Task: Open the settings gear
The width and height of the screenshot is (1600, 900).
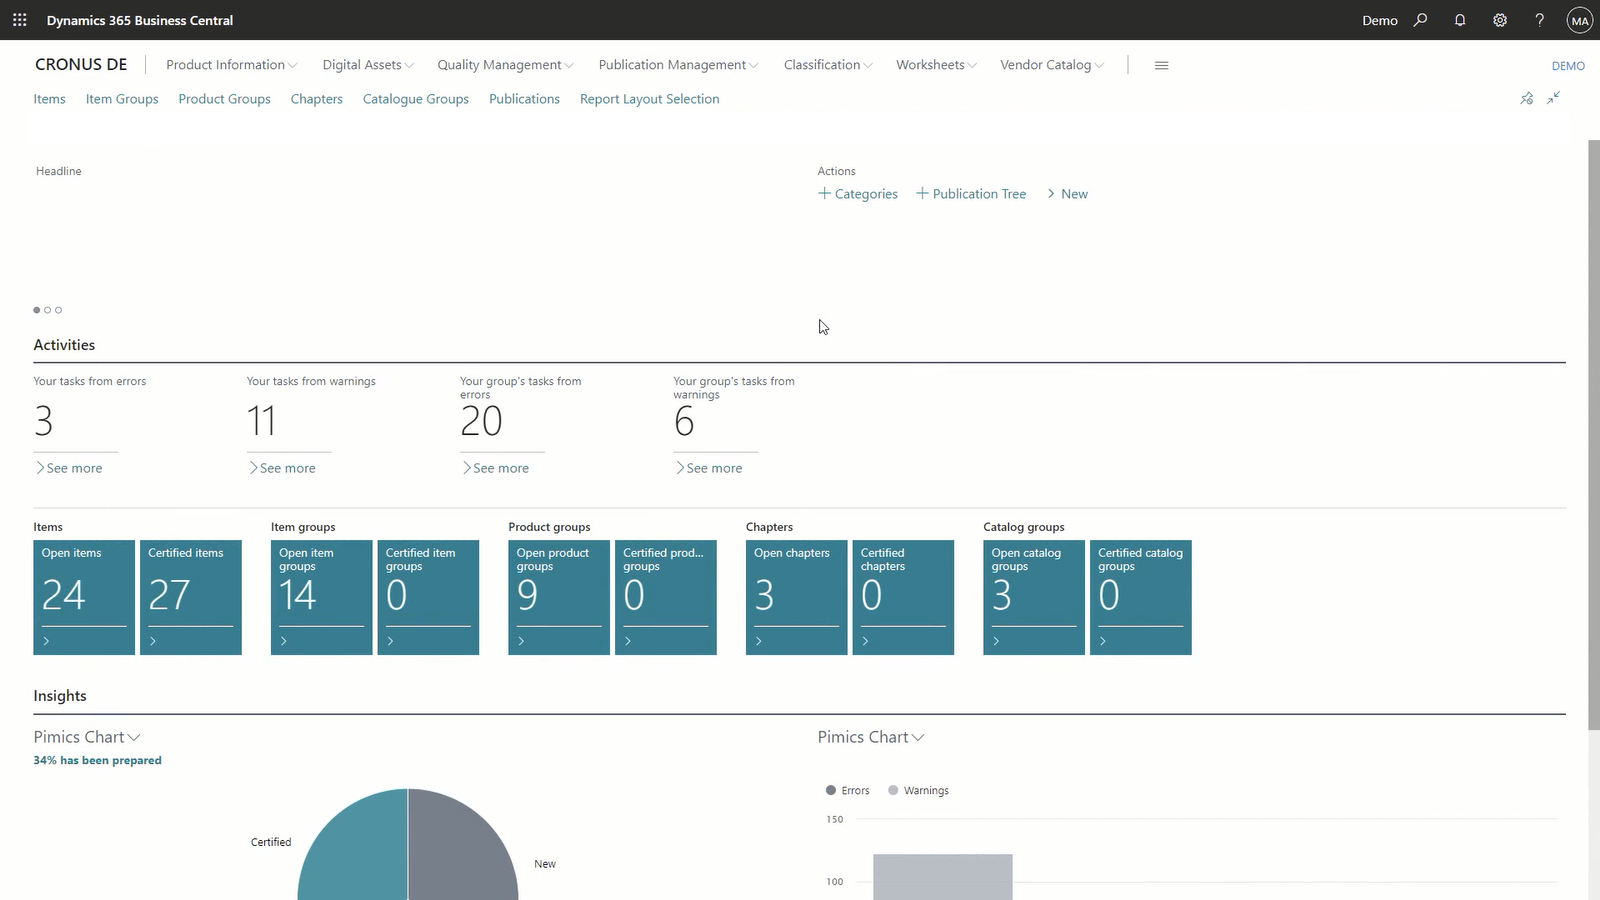Action: tap(1500, 20)
